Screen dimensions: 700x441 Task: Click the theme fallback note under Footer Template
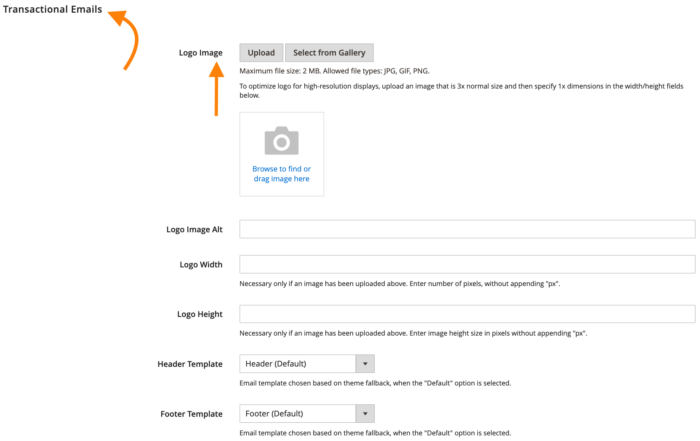pos(375,433)
